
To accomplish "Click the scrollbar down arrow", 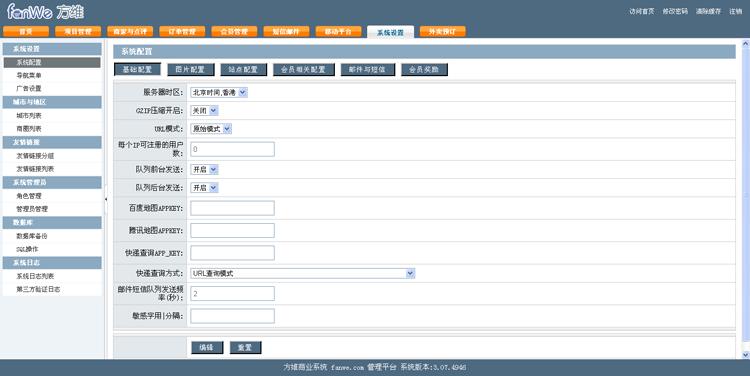I will coord(745,354).
